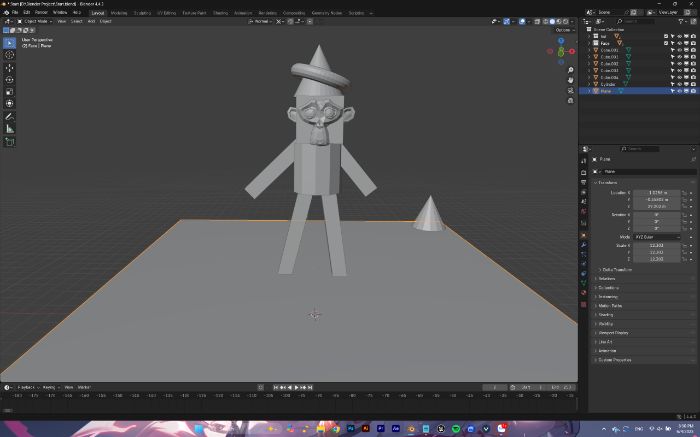
Task: Switch viewport shading to Wireframe
Action: (546, 21)
